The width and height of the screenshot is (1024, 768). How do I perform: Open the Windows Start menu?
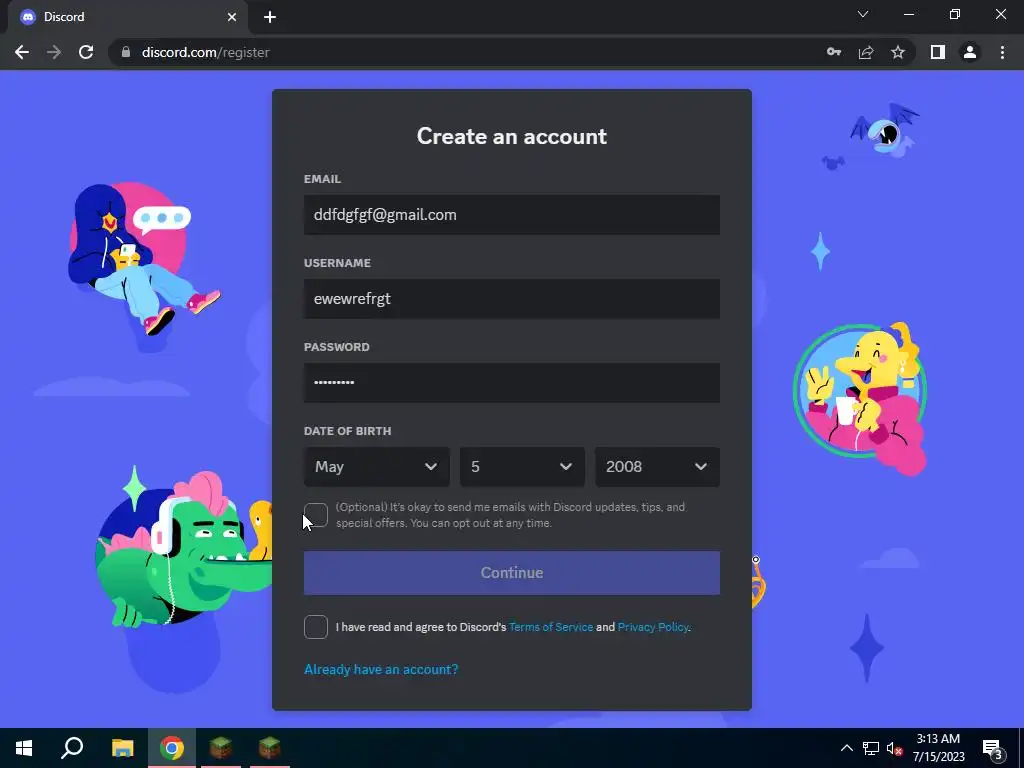tap(24, 748)
